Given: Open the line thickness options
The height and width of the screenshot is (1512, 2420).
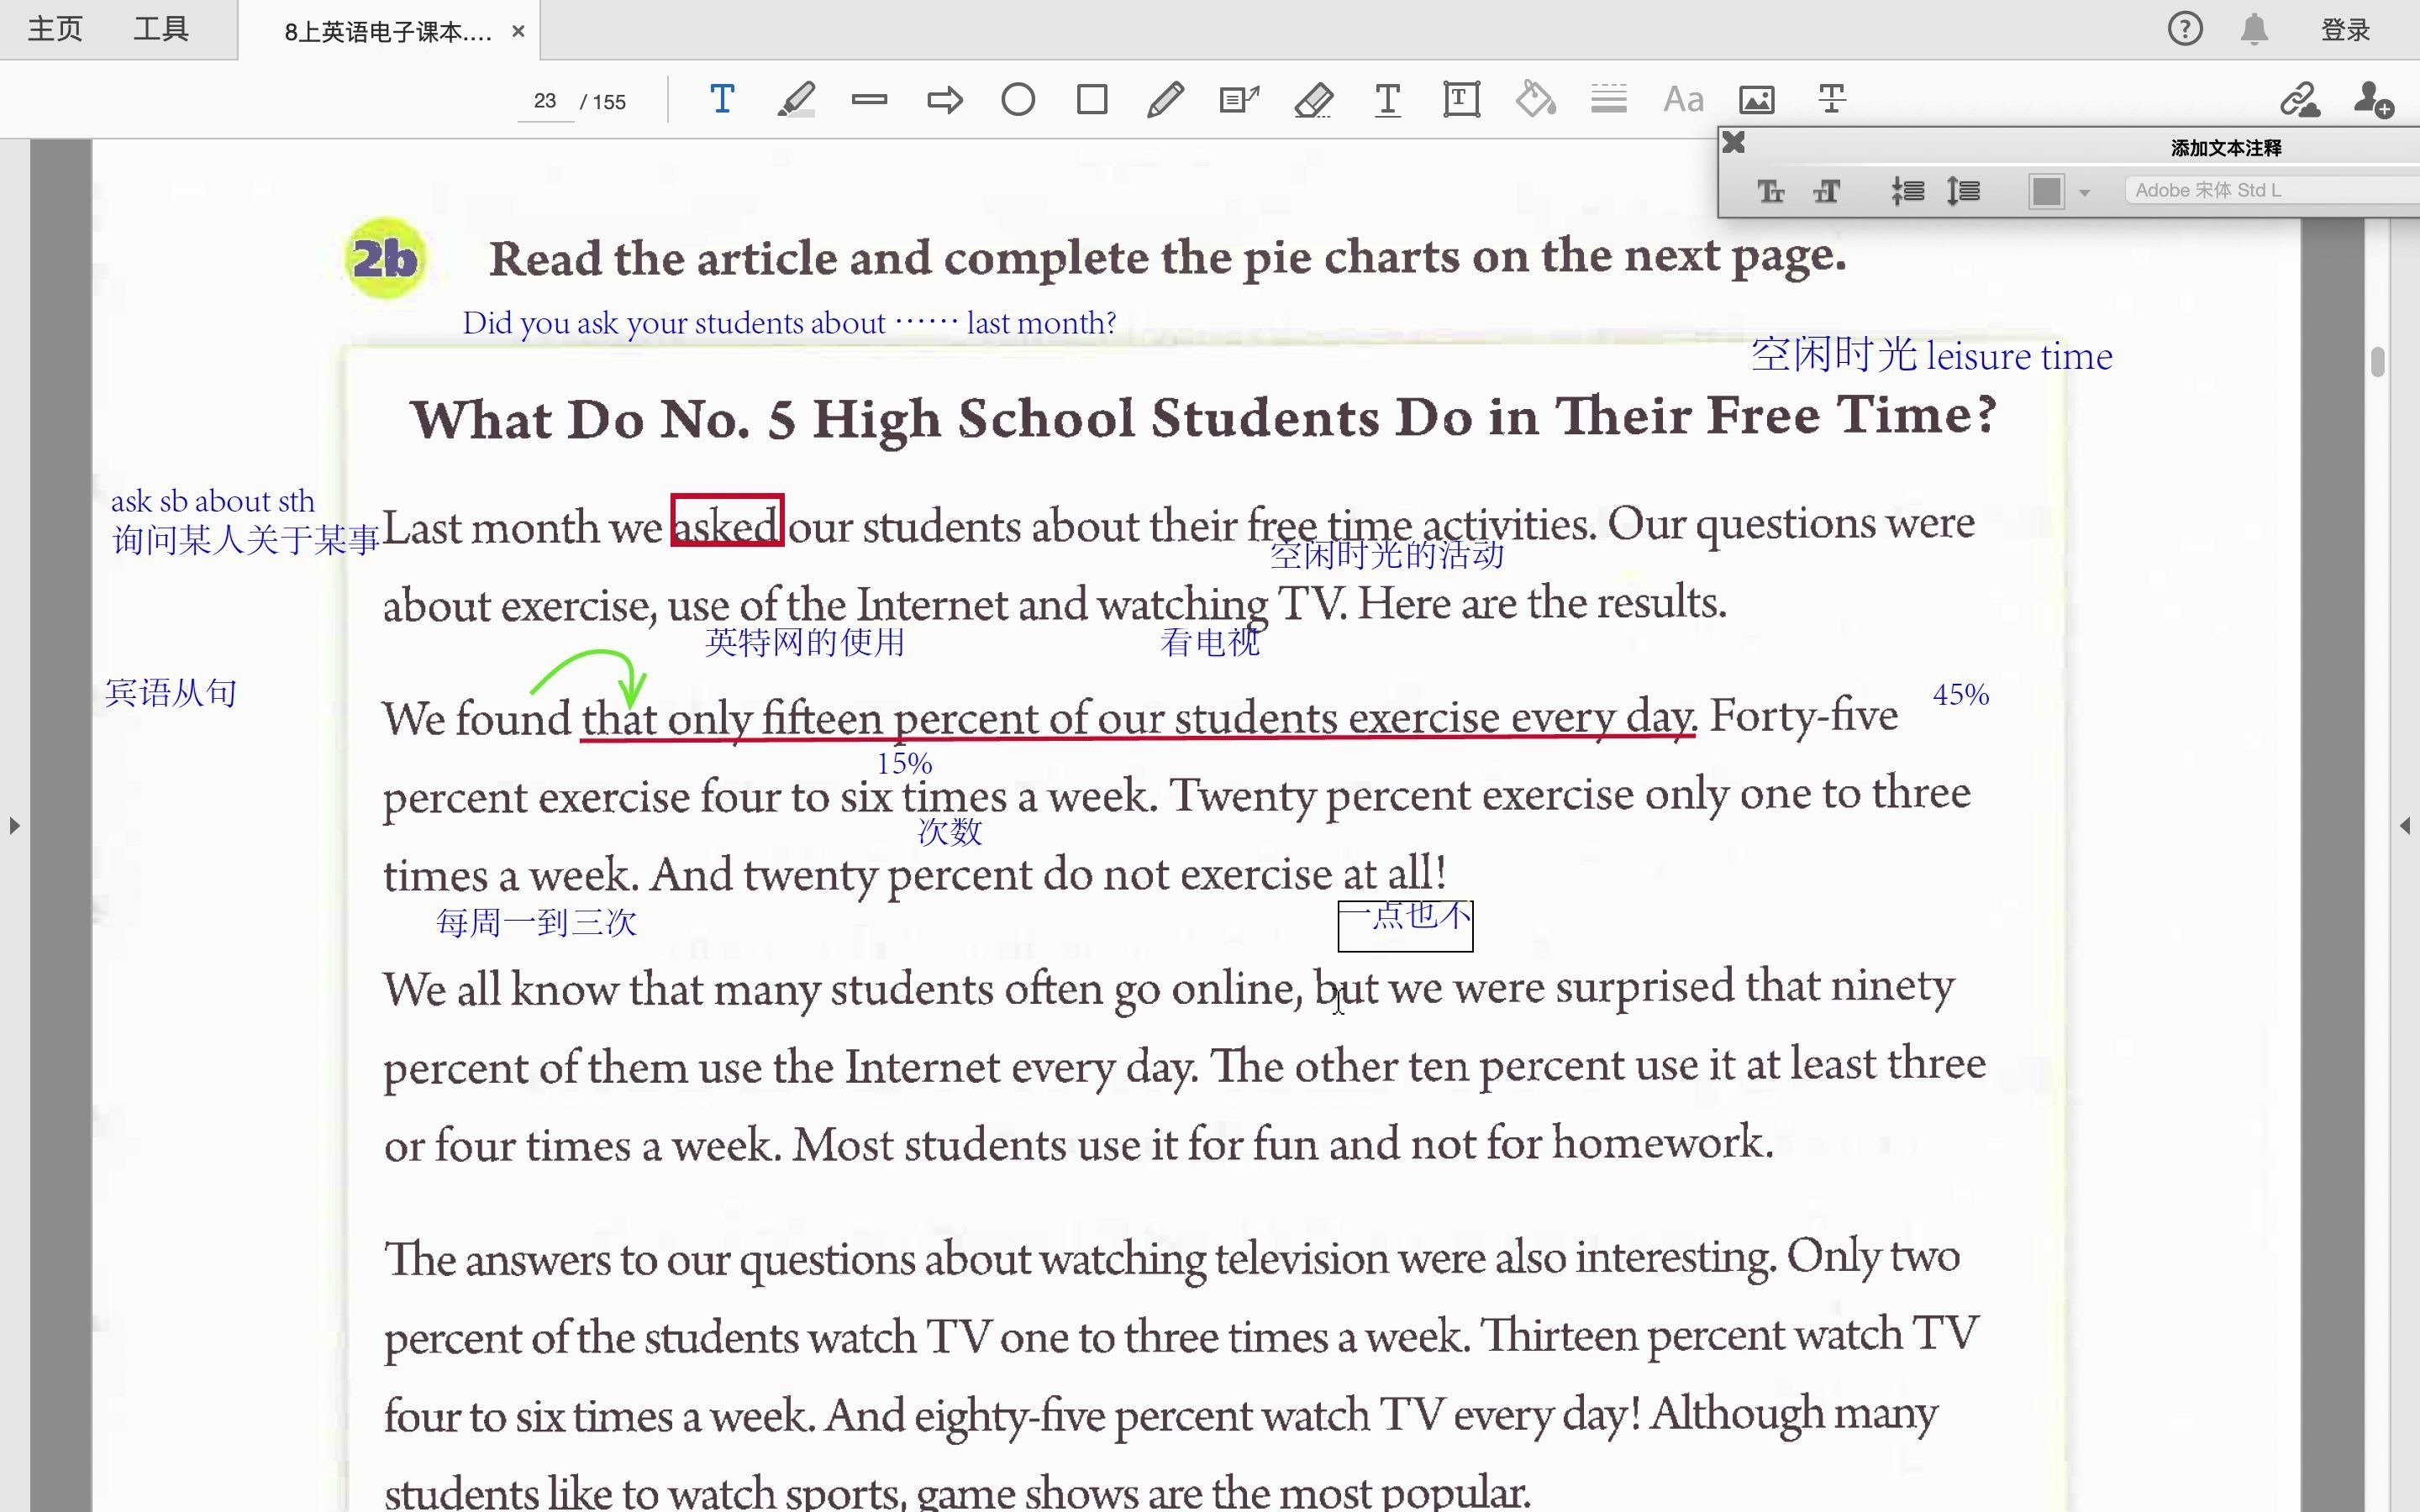Looking at the screenshot, I should point(1609,99).
